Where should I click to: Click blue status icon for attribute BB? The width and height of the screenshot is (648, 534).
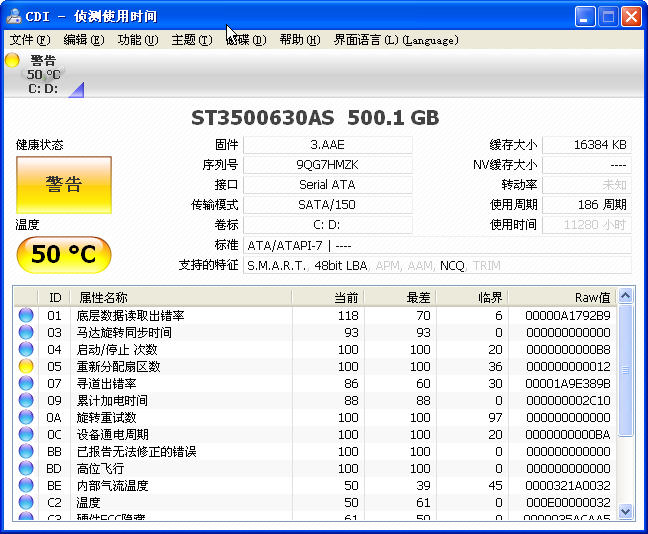[x=26, y=452]
